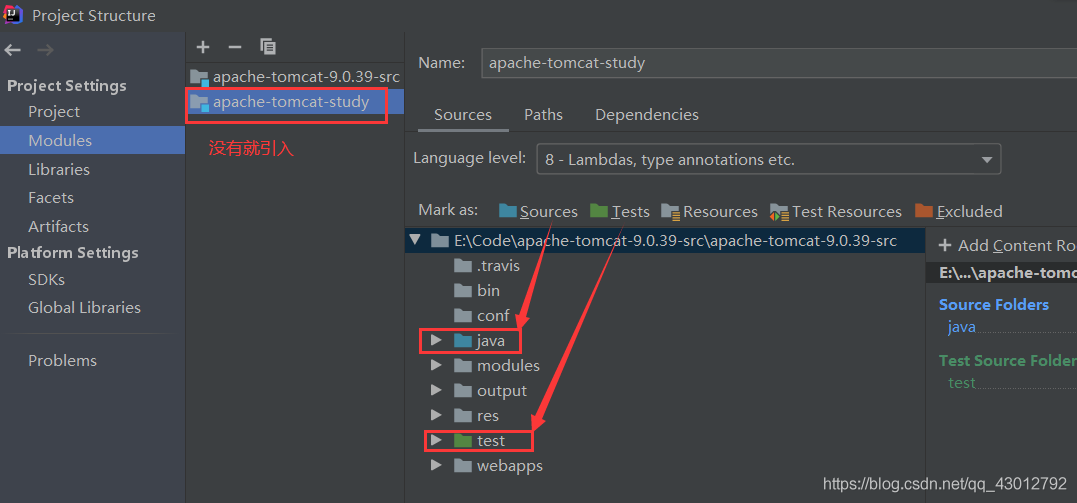
Task: Copy the selected module
Action: tap(268, 47)
